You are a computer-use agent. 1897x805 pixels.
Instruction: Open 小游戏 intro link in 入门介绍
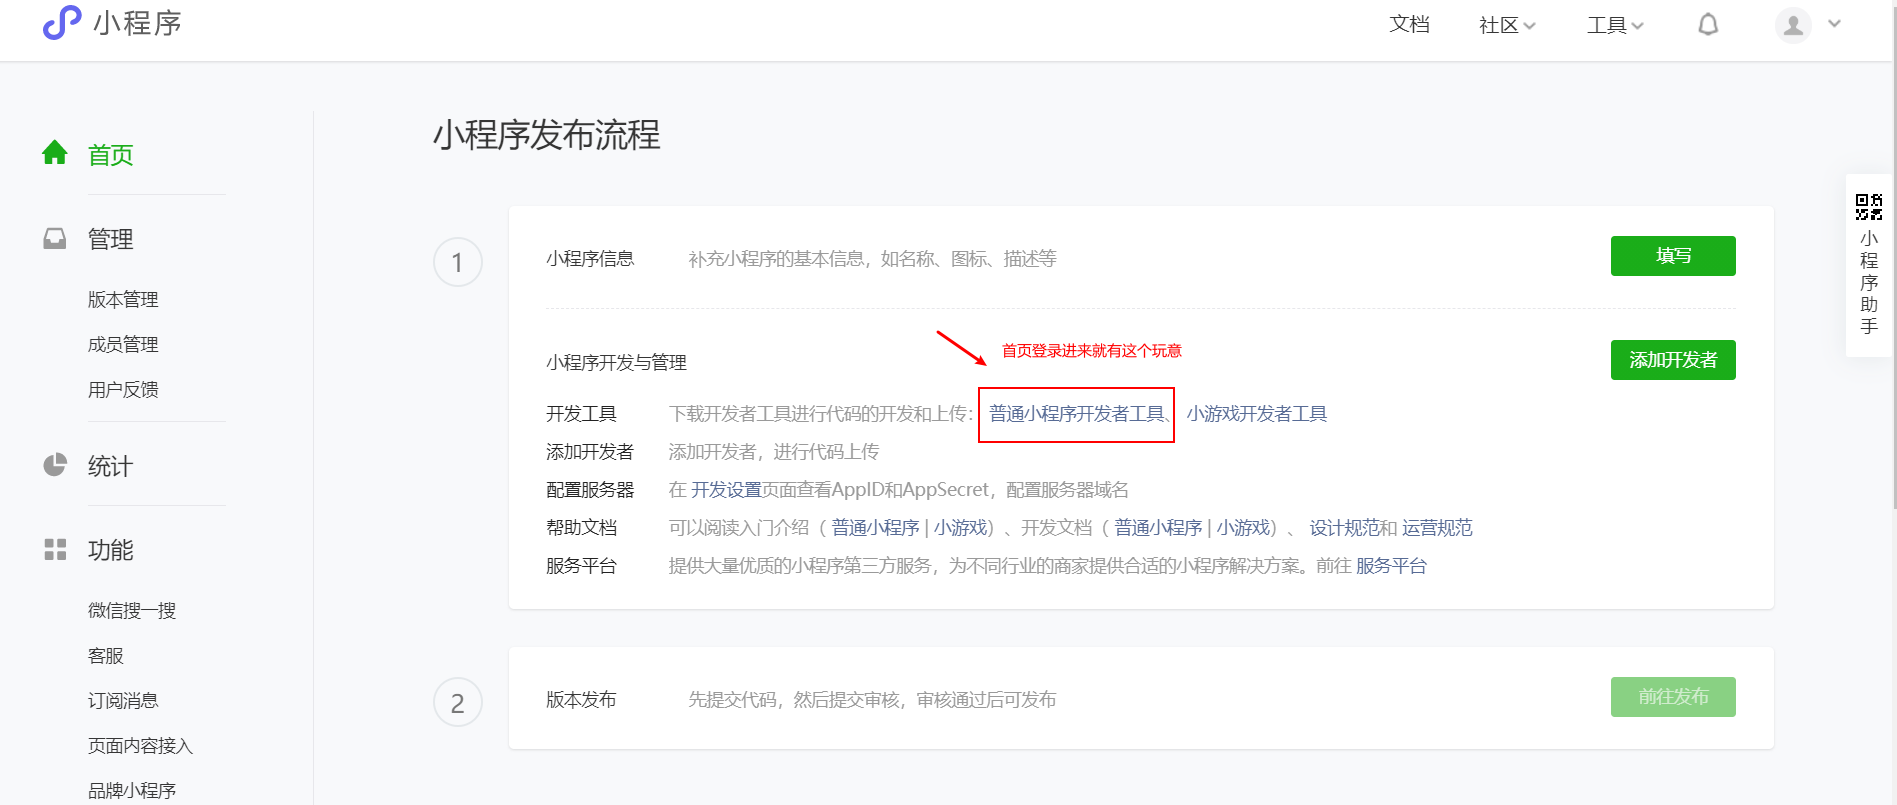[x=961, y=528]
